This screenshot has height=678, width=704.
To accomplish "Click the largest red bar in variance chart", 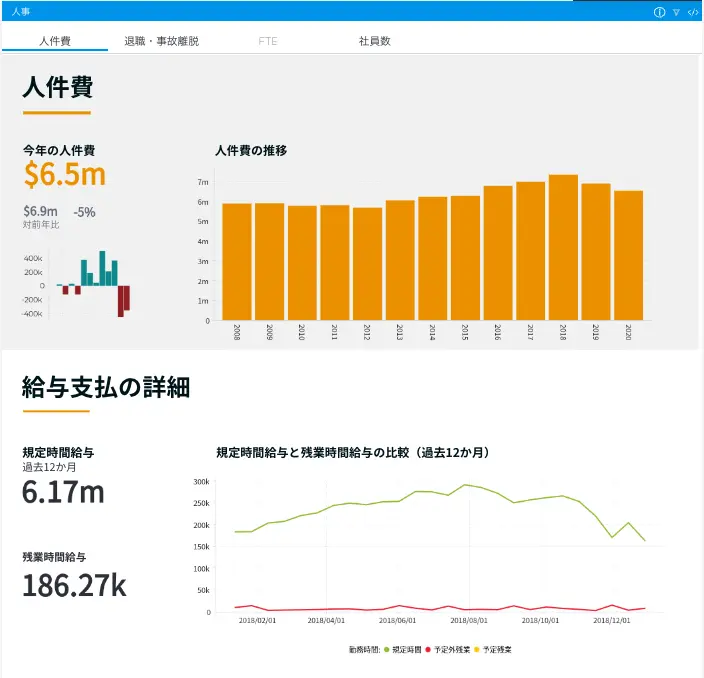I will [x=121, y=300].
